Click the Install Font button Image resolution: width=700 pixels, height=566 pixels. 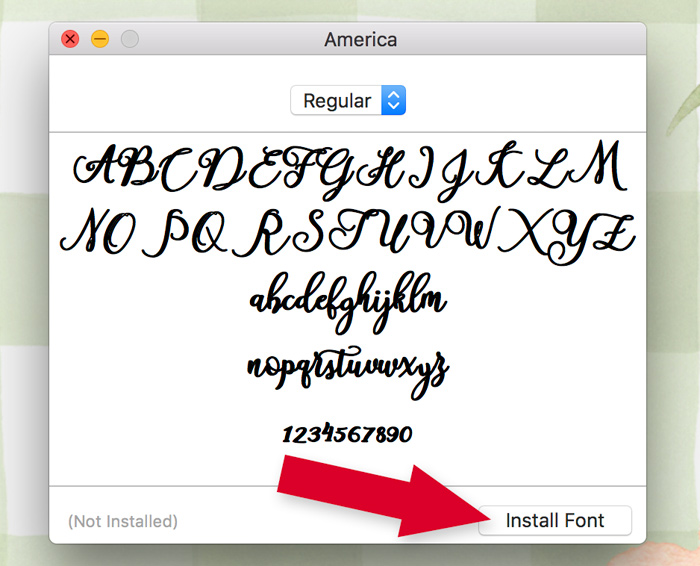pos(555,520)
